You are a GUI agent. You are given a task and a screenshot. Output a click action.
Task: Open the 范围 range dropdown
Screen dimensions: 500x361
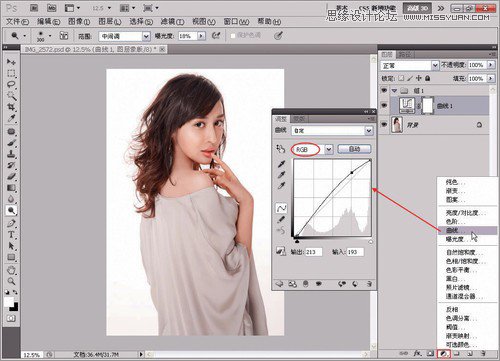(x=124, y=36)
